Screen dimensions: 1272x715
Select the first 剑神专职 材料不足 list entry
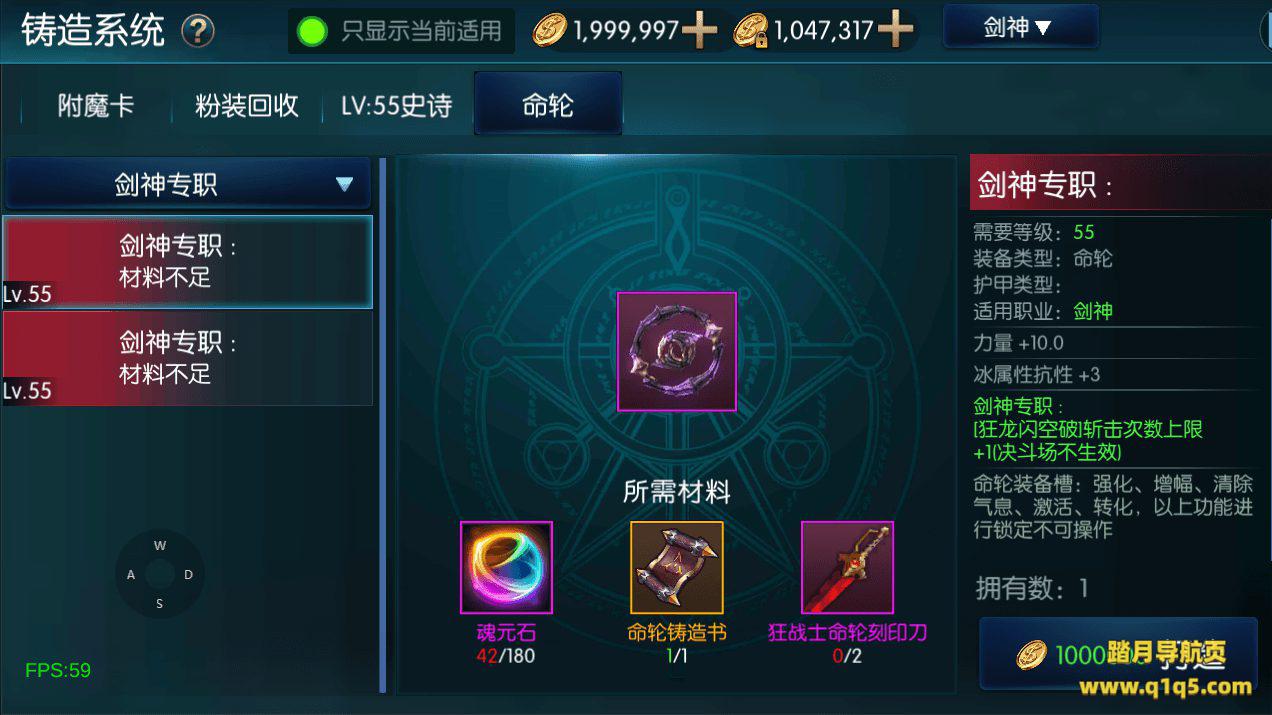pos(188,262)
